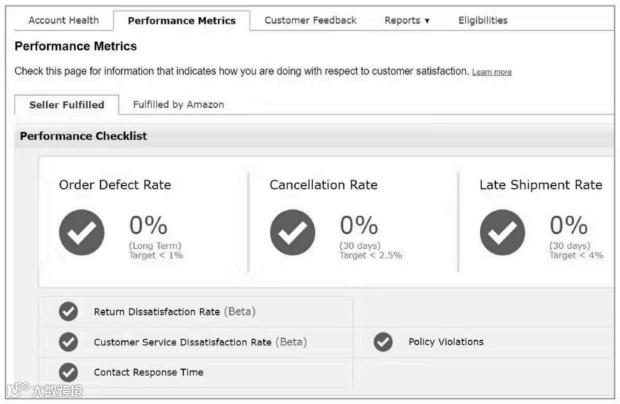Click the Late Shipment Rate checkmark icon
Viewport: 620px width, 404px height.
point(502,233)
